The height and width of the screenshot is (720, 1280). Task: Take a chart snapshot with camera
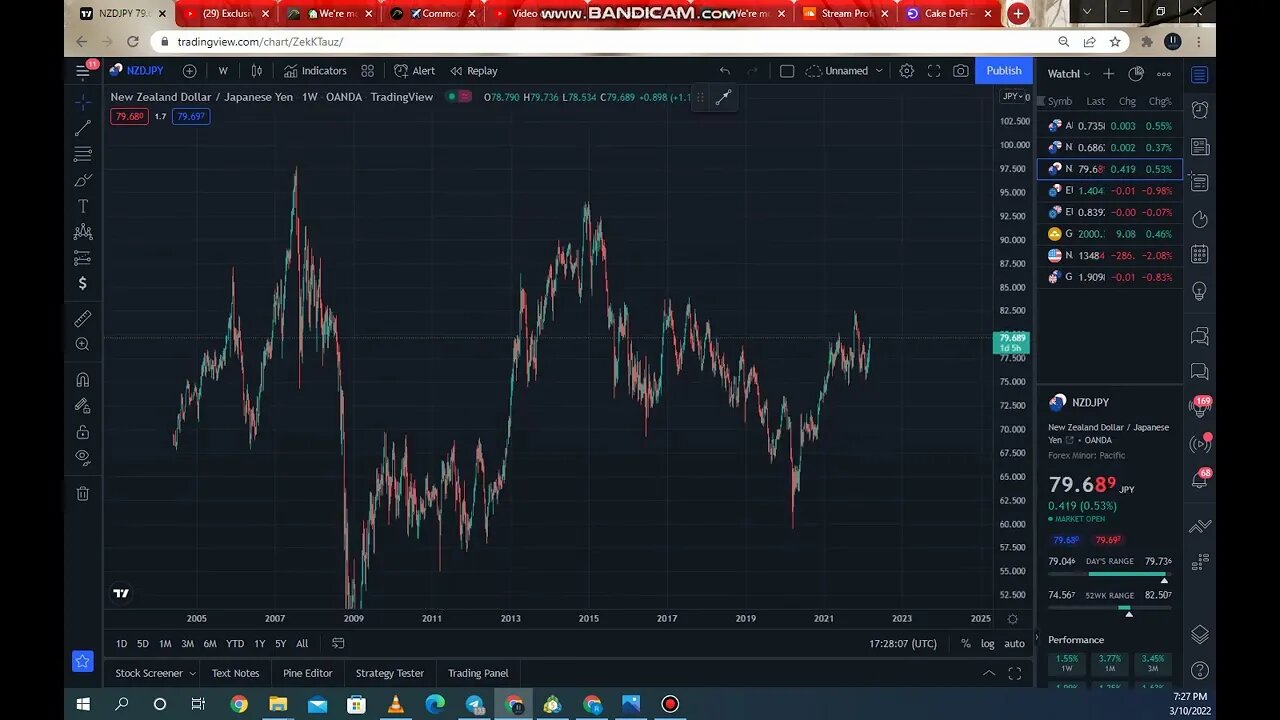(x=961, y=71)
